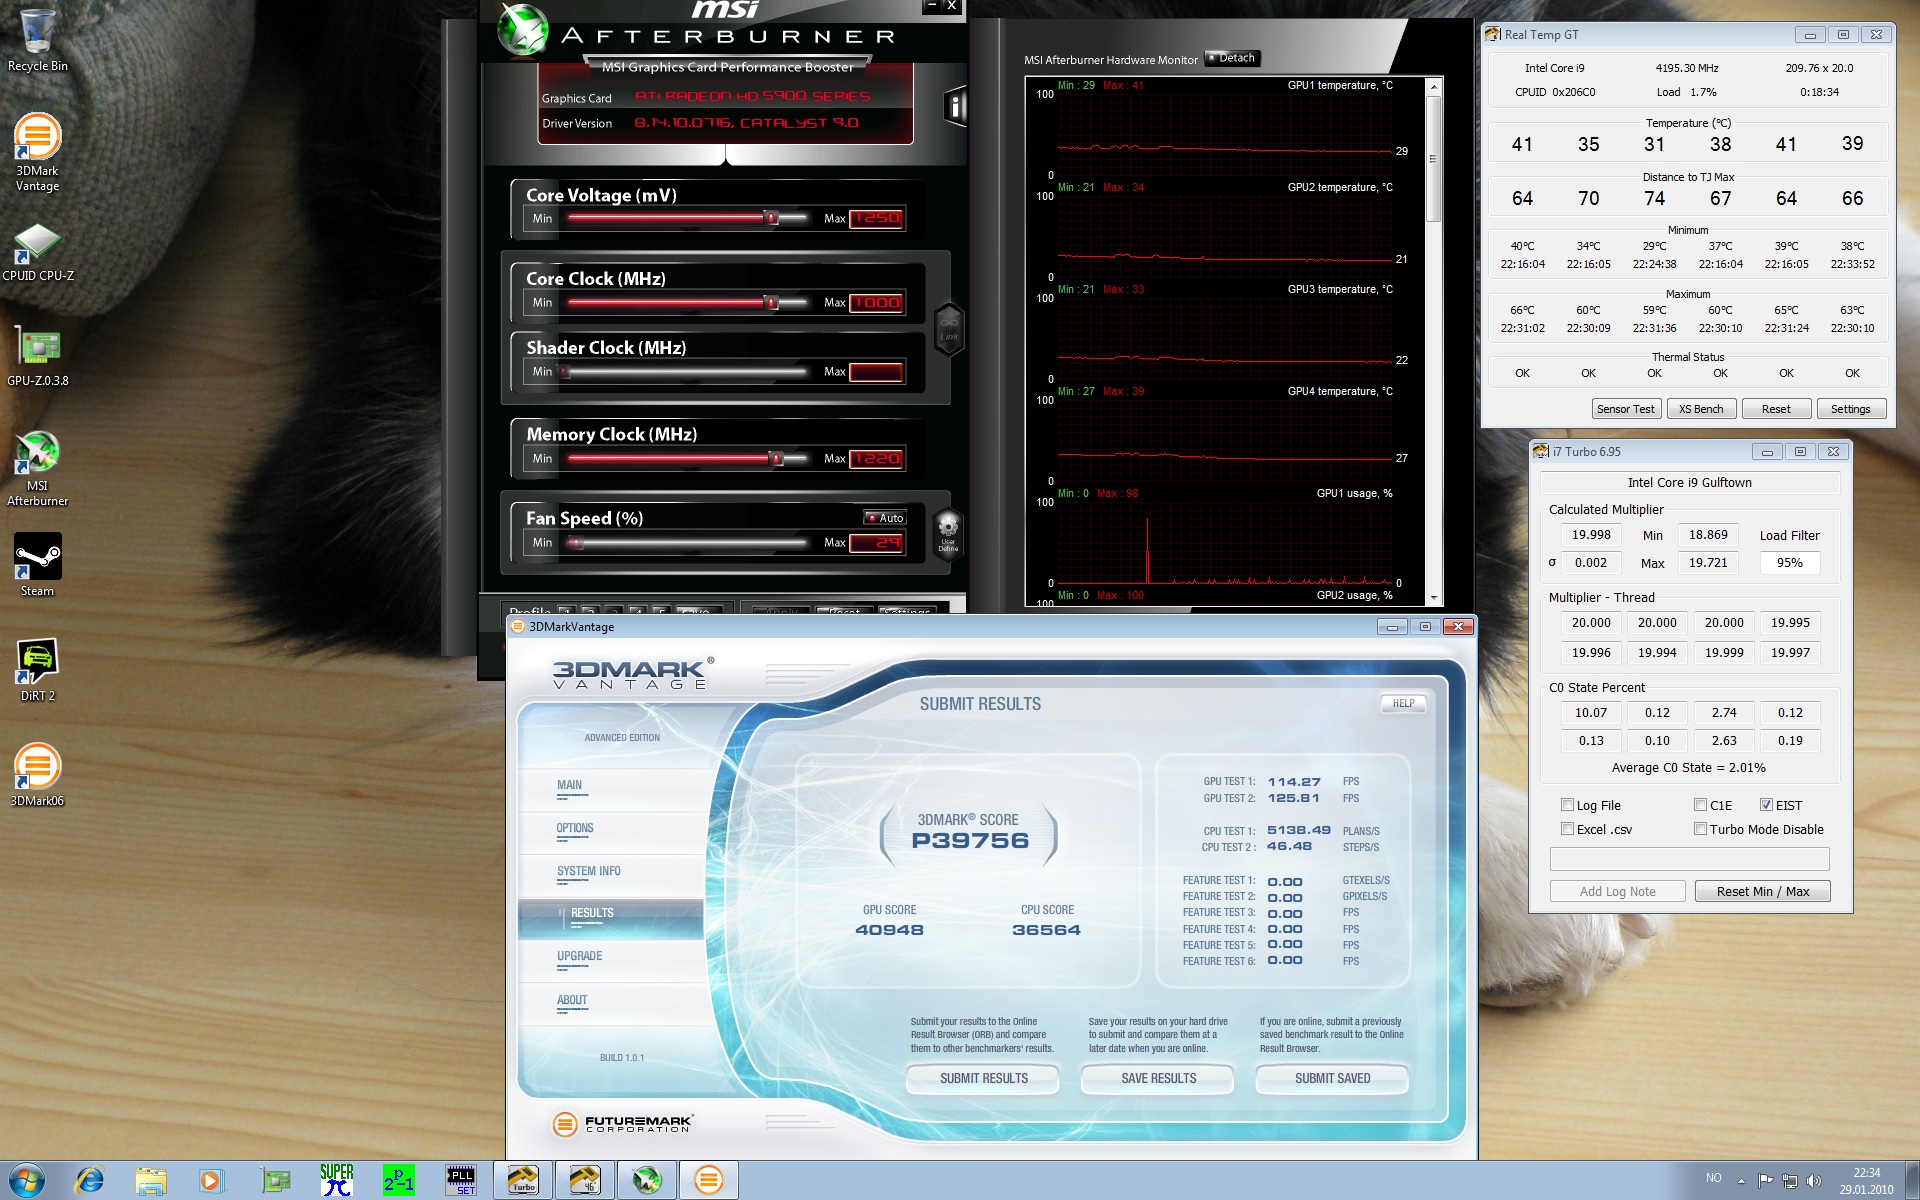Click the Add Log Note button
Screen dimensions: 1920x1200
pos(1617,891)
